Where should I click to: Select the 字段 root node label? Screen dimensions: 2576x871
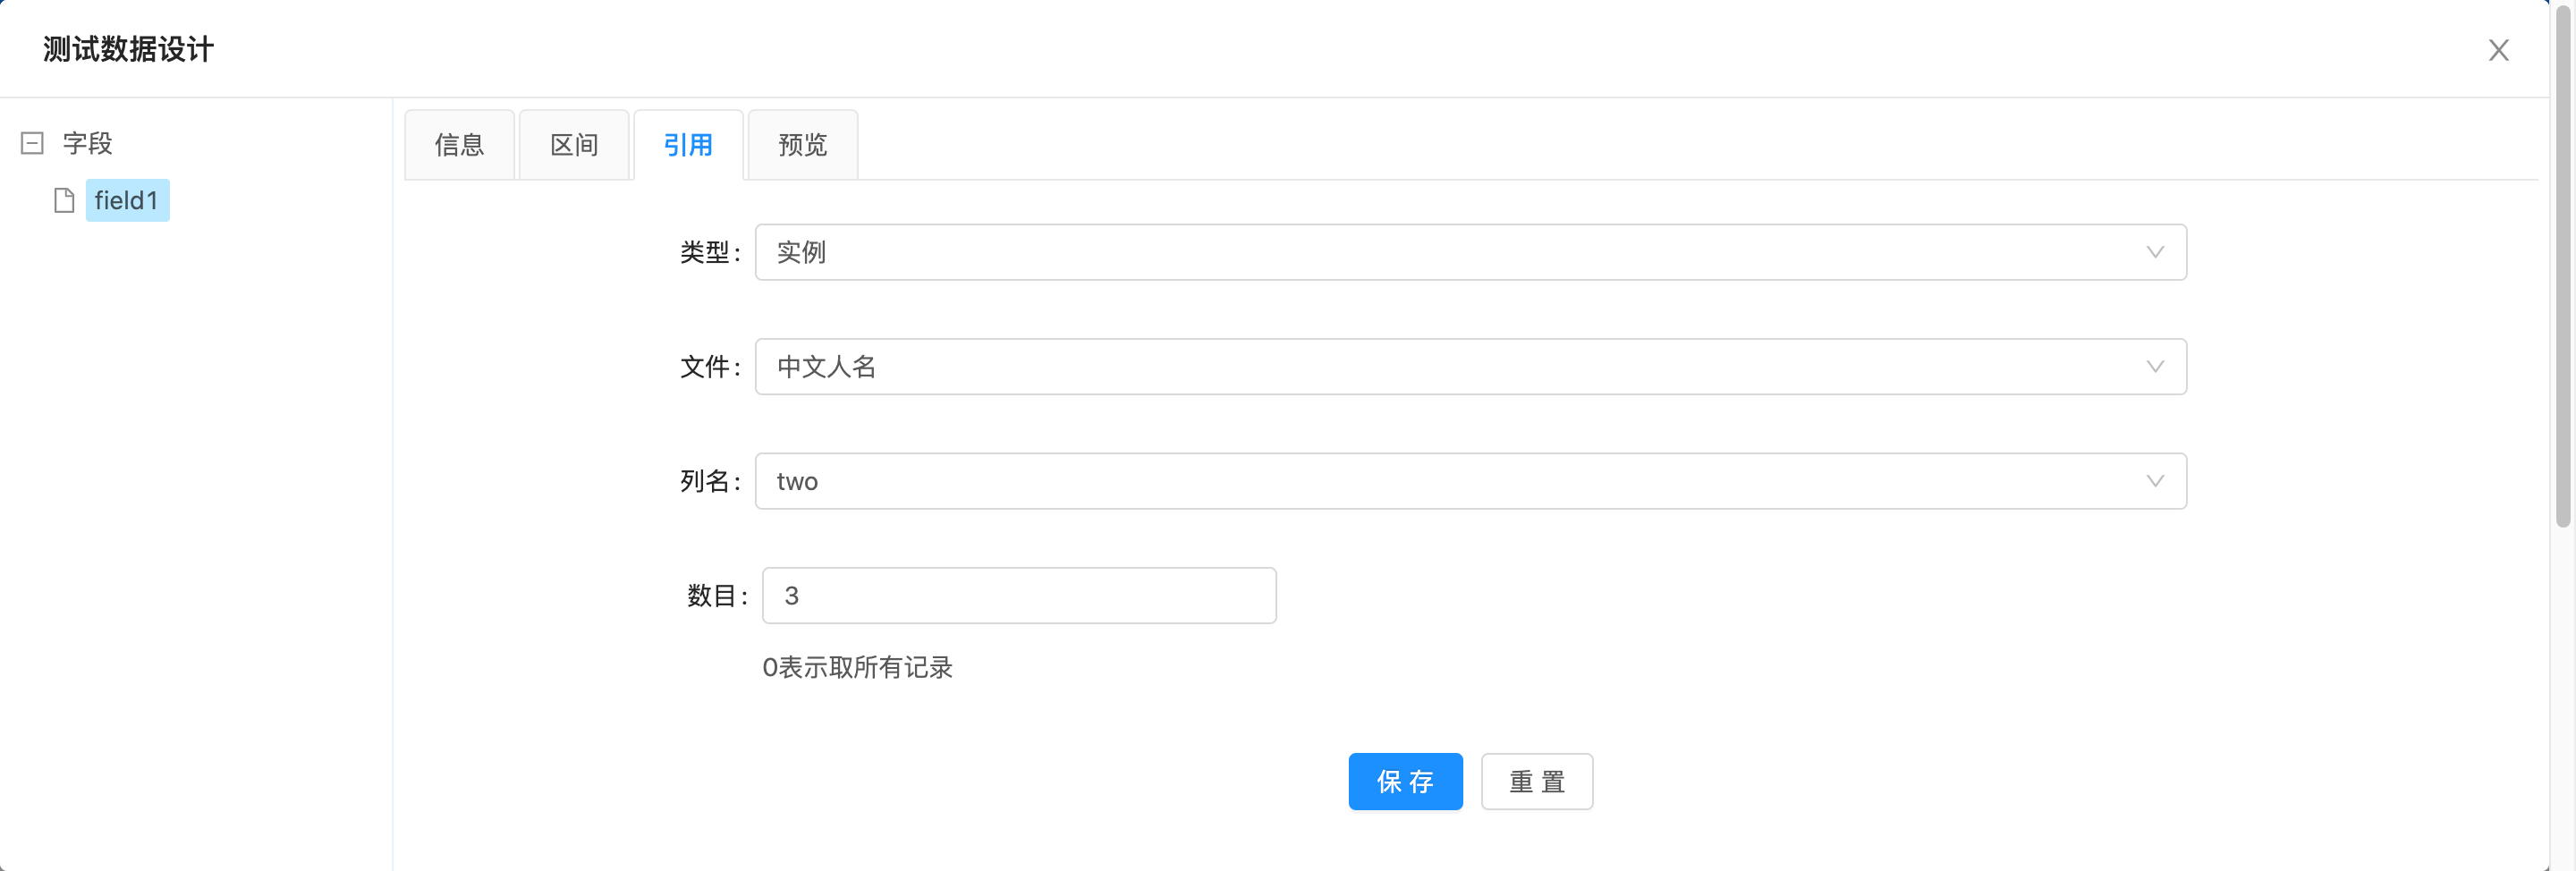click(x=88, y=143)
